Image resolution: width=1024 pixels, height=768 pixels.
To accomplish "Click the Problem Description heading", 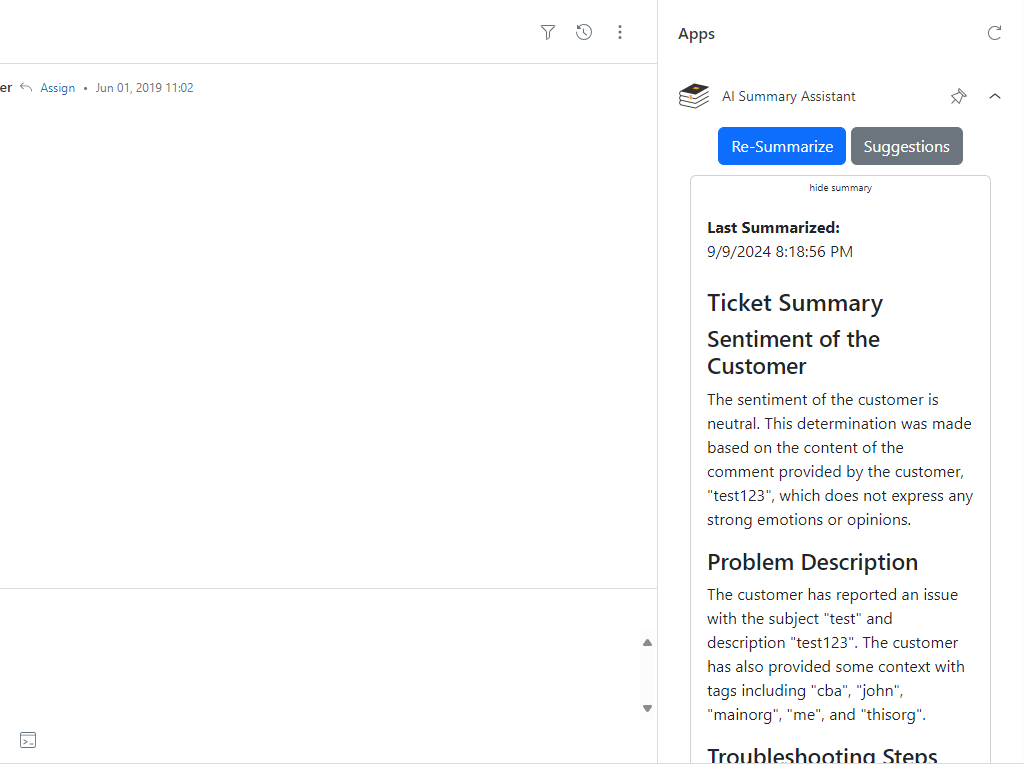I will (812, 562).
